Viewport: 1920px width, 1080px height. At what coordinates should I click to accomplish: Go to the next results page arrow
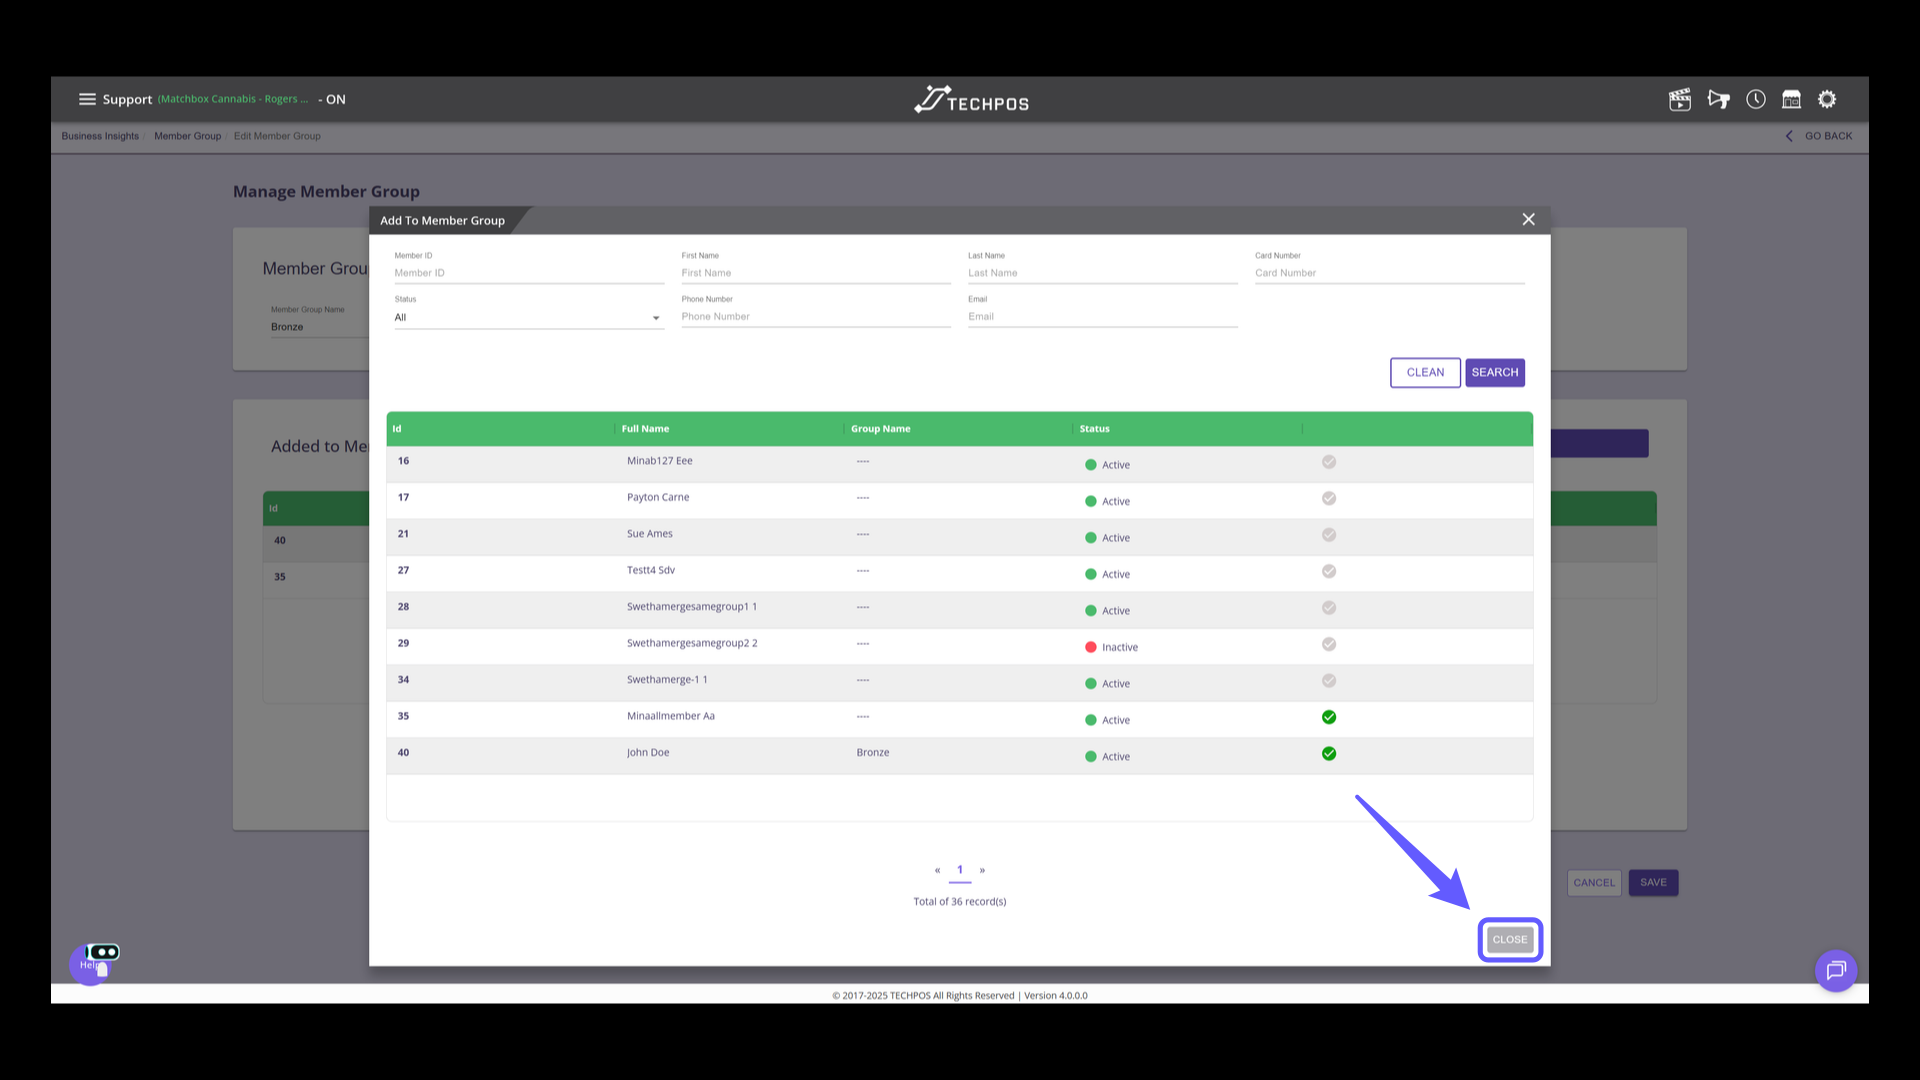(x=982, y=870)
